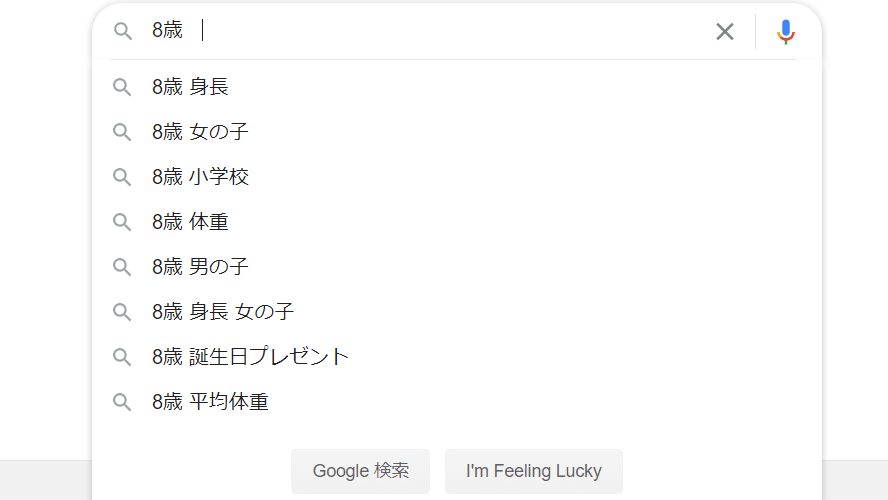
Task: Click the magnifier icon beside 8歳 男の子
Action: coord(122,267)
